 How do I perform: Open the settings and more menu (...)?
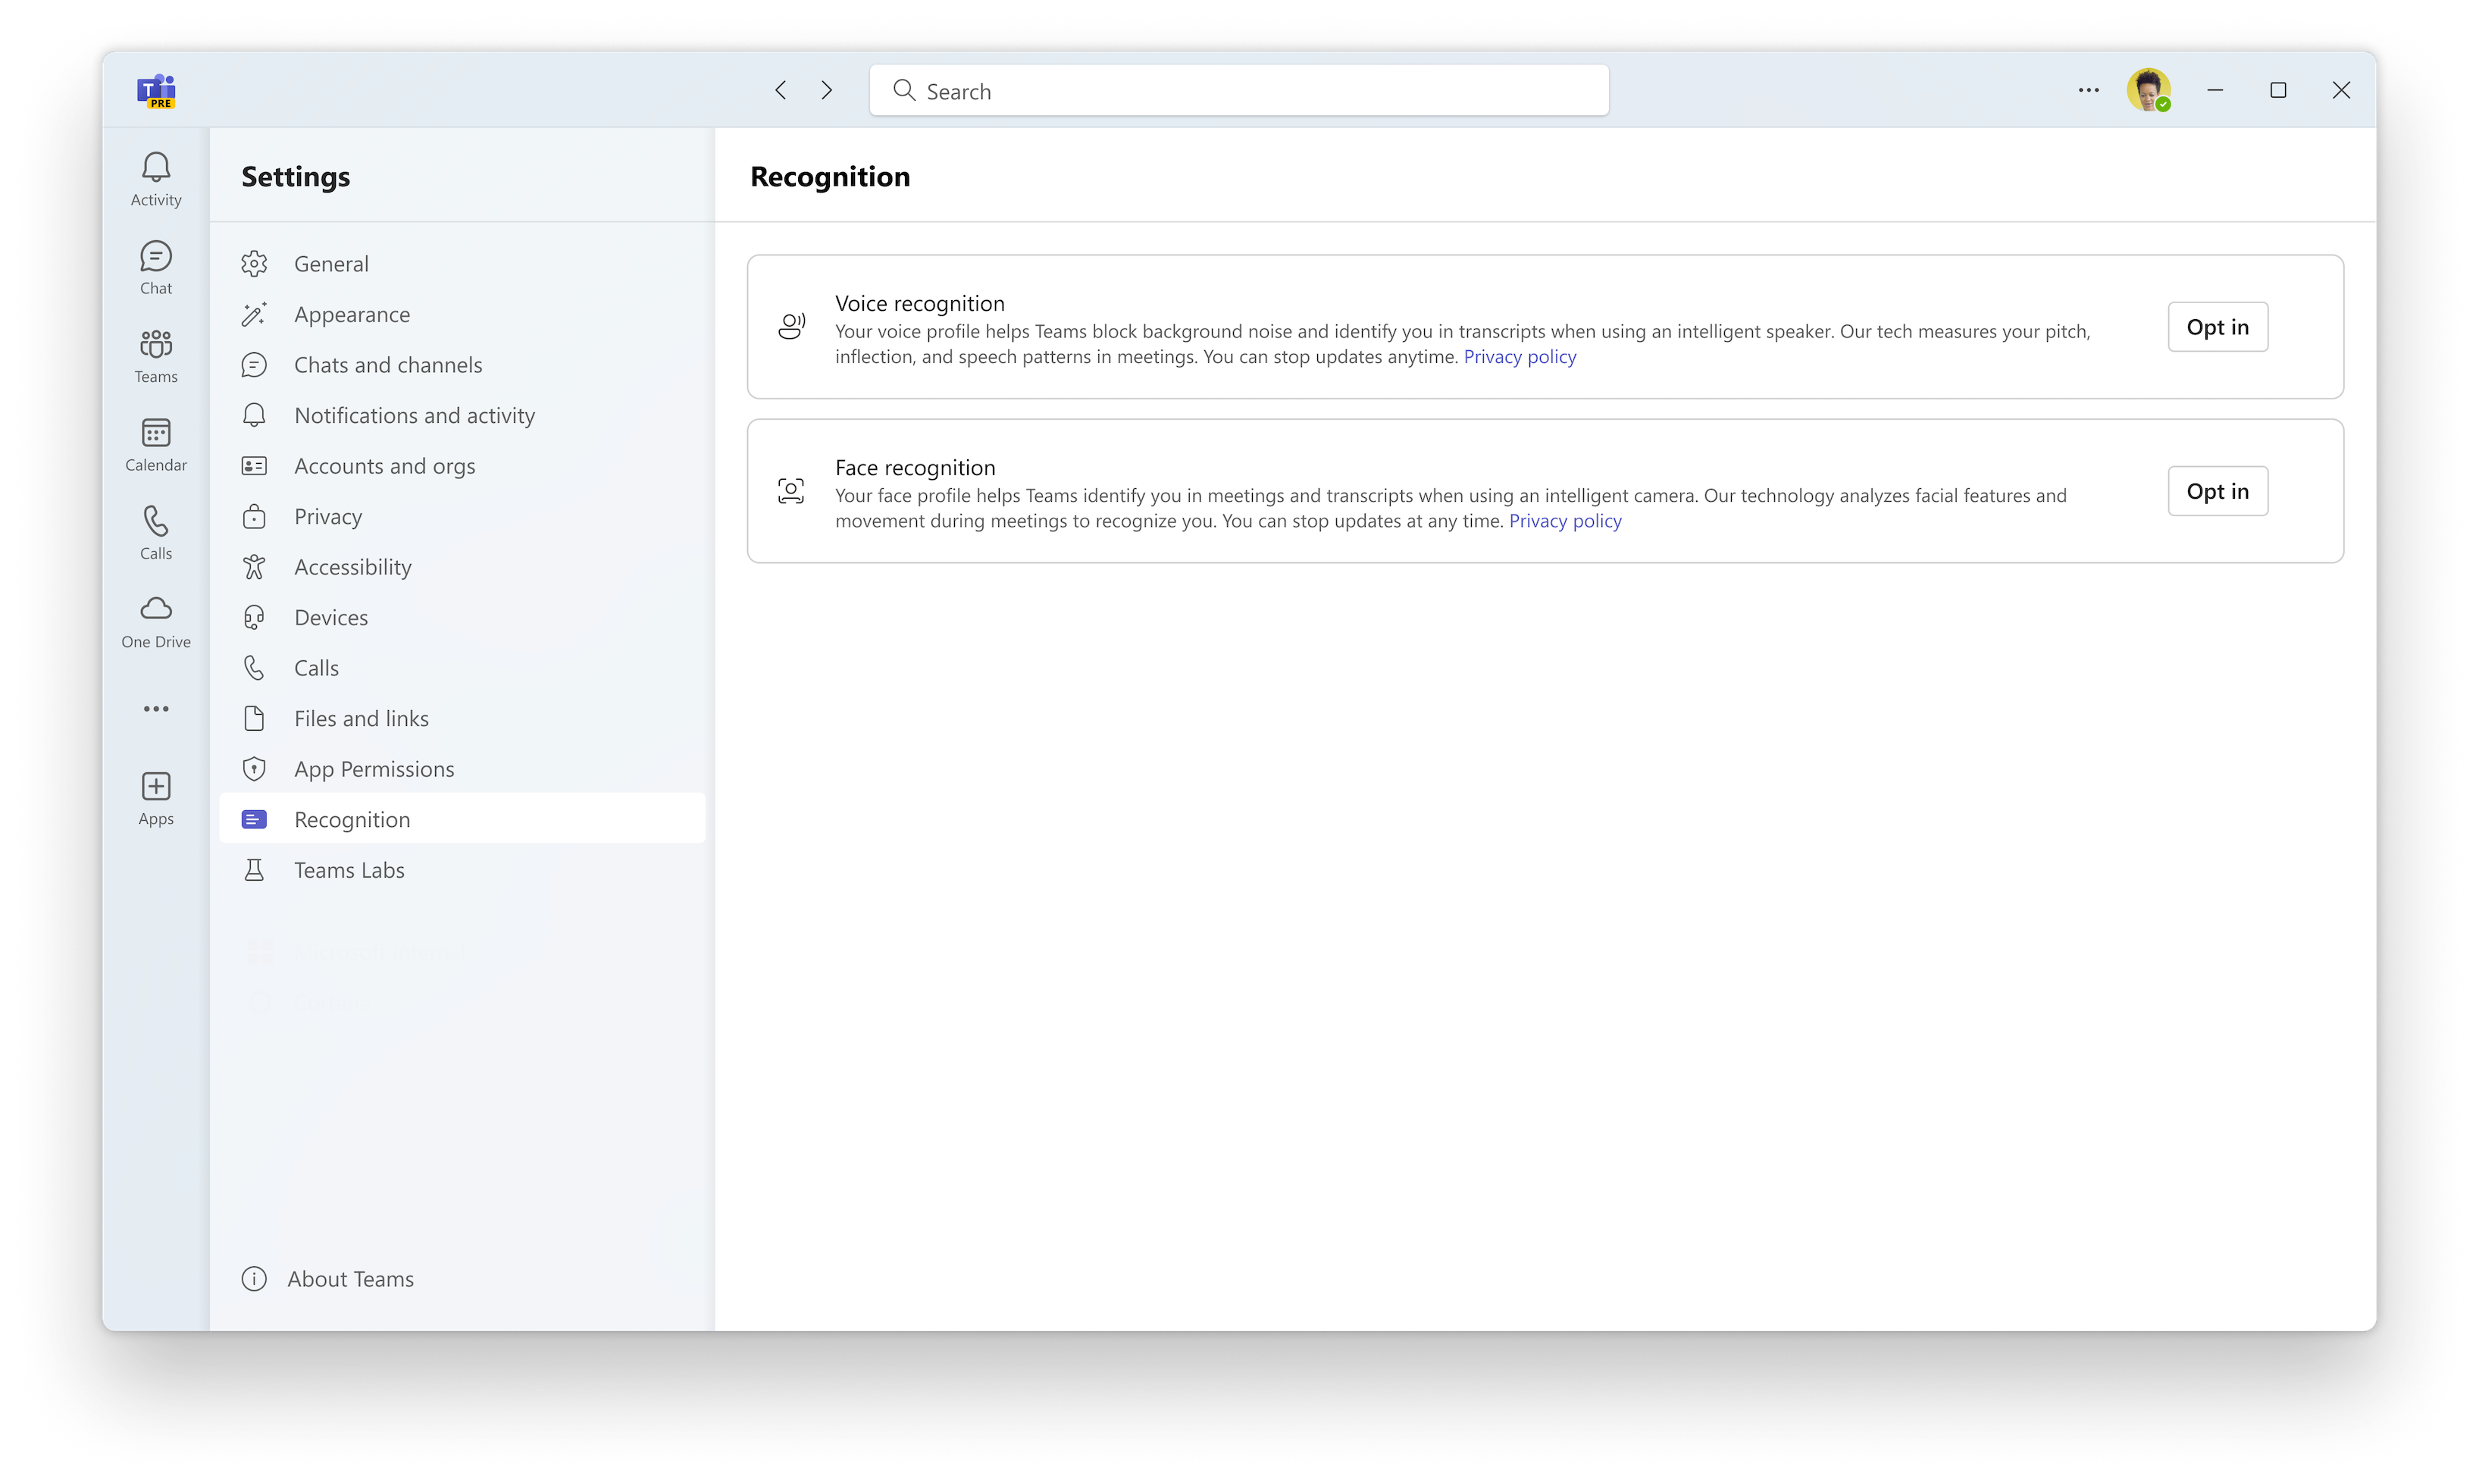click(x=2087, y=90)
